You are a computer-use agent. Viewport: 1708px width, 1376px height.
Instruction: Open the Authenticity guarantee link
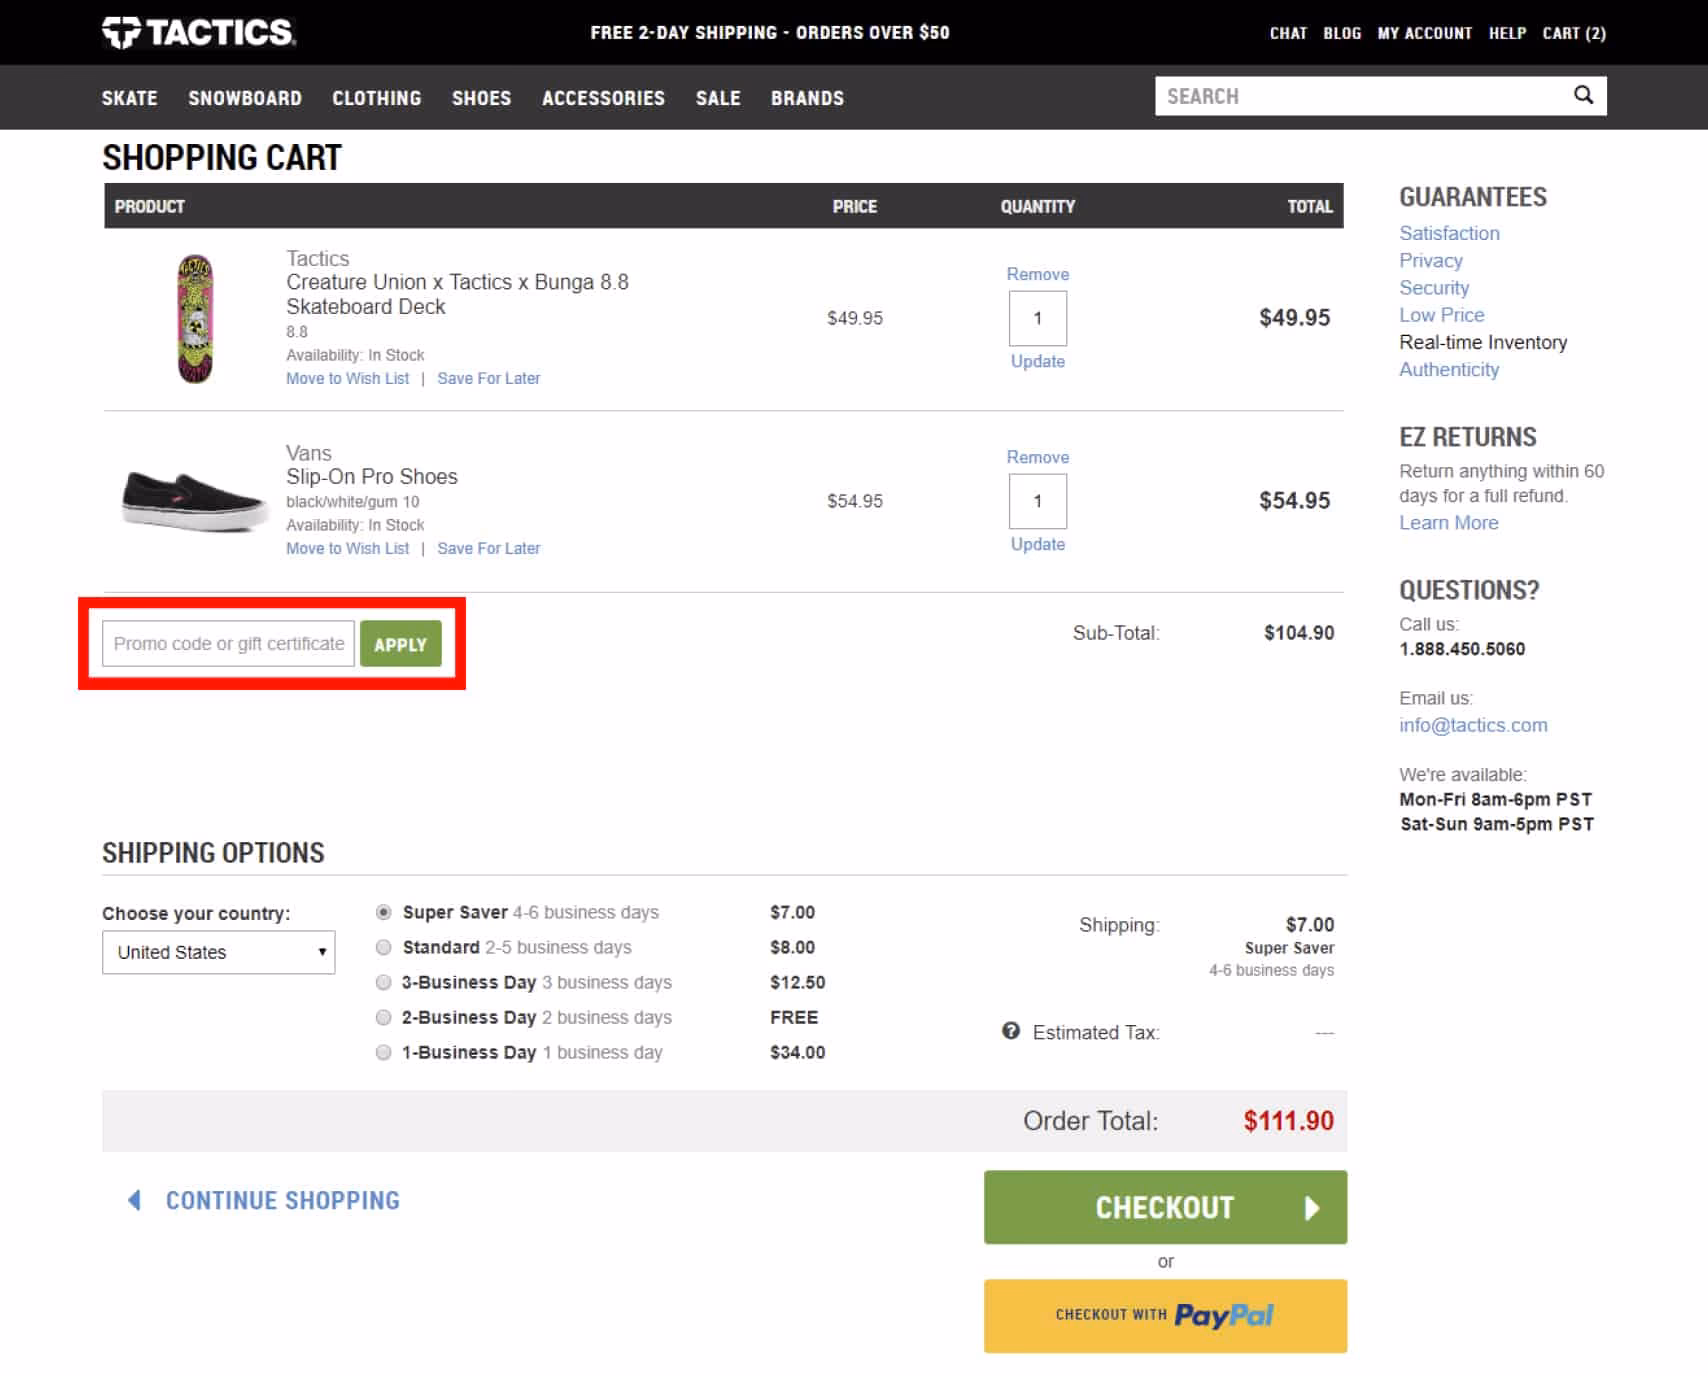(1449, 369)
